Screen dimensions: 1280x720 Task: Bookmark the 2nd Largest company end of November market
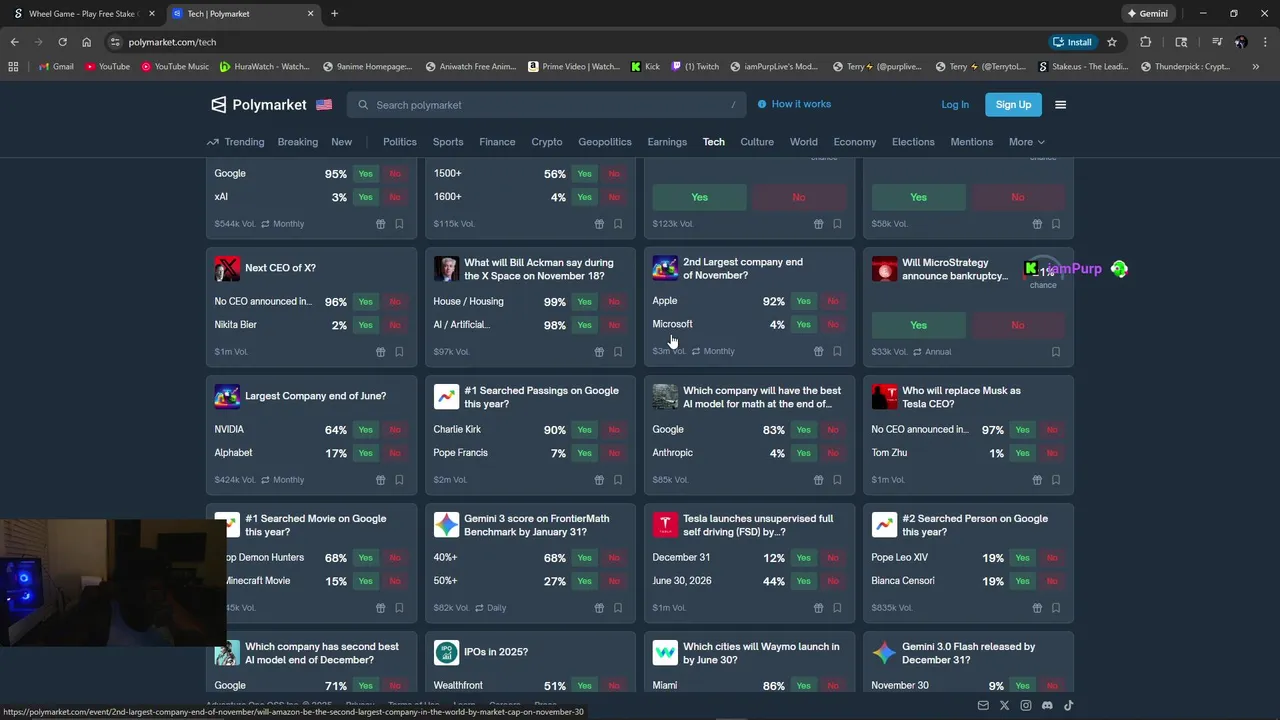tap(837, 352)
